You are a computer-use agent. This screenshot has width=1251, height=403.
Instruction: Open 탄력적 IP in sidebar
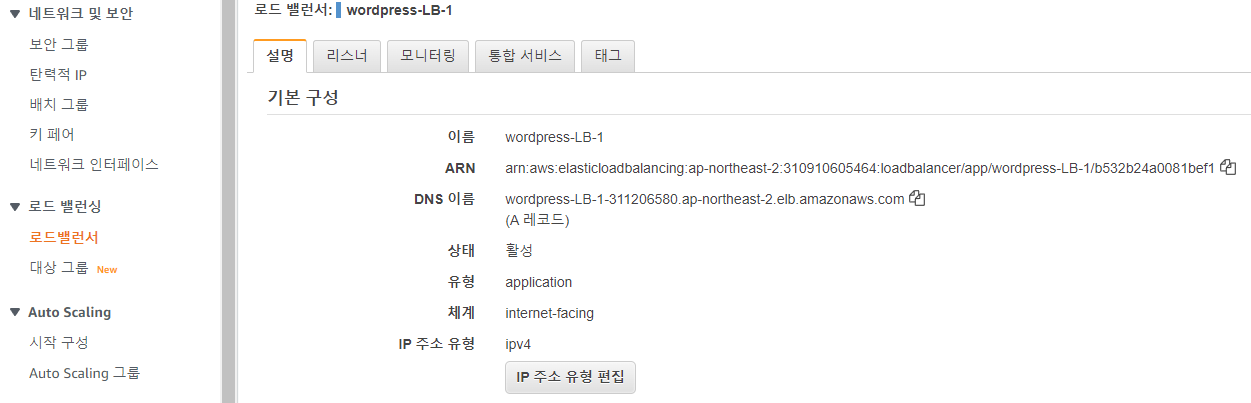coord(59,74)
